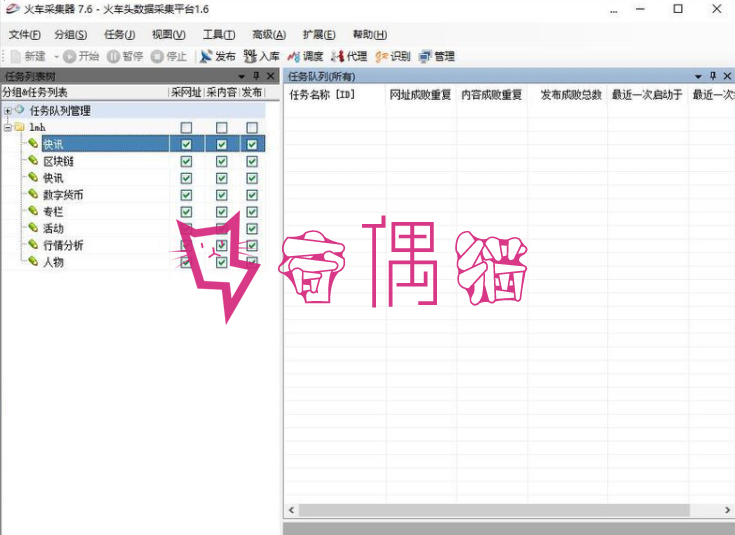
Task: Click the title bar ellipsis button
Action: [614, 11]
